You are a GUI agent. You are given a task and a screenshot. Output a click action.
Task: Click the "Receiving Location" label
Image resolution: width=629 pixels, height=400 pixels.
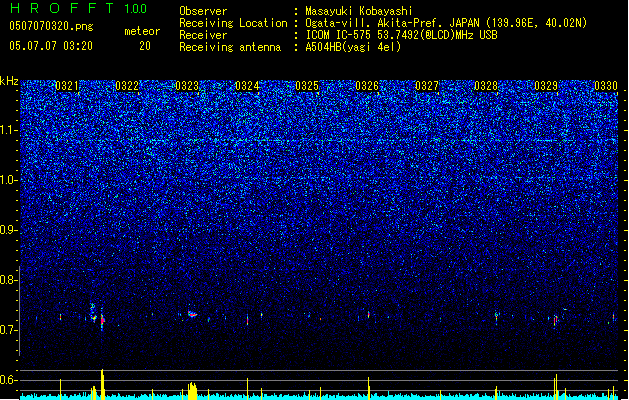(233, 23)
